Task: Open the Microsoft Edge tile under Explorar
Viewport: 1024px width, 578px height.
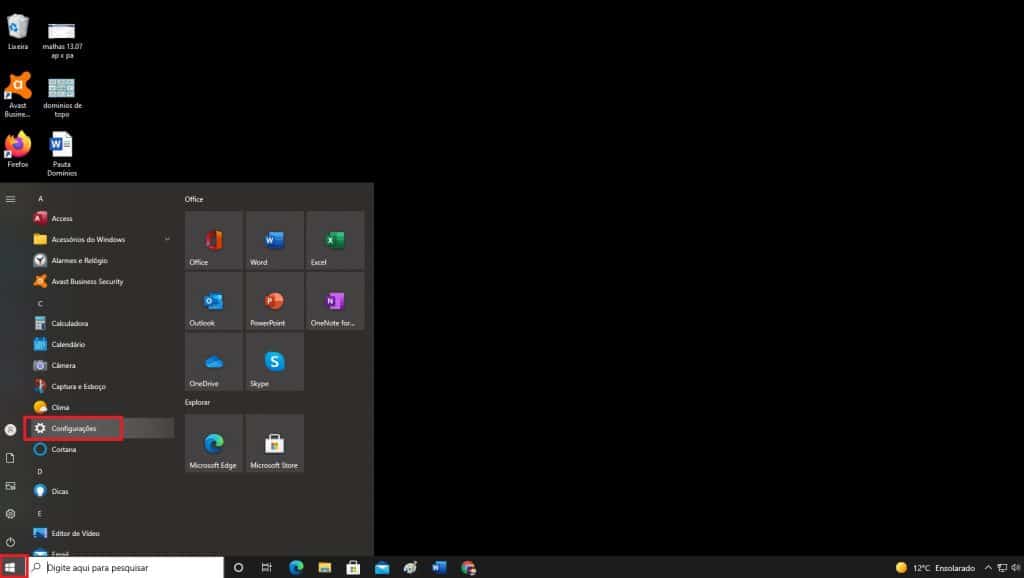Action: 214,443
